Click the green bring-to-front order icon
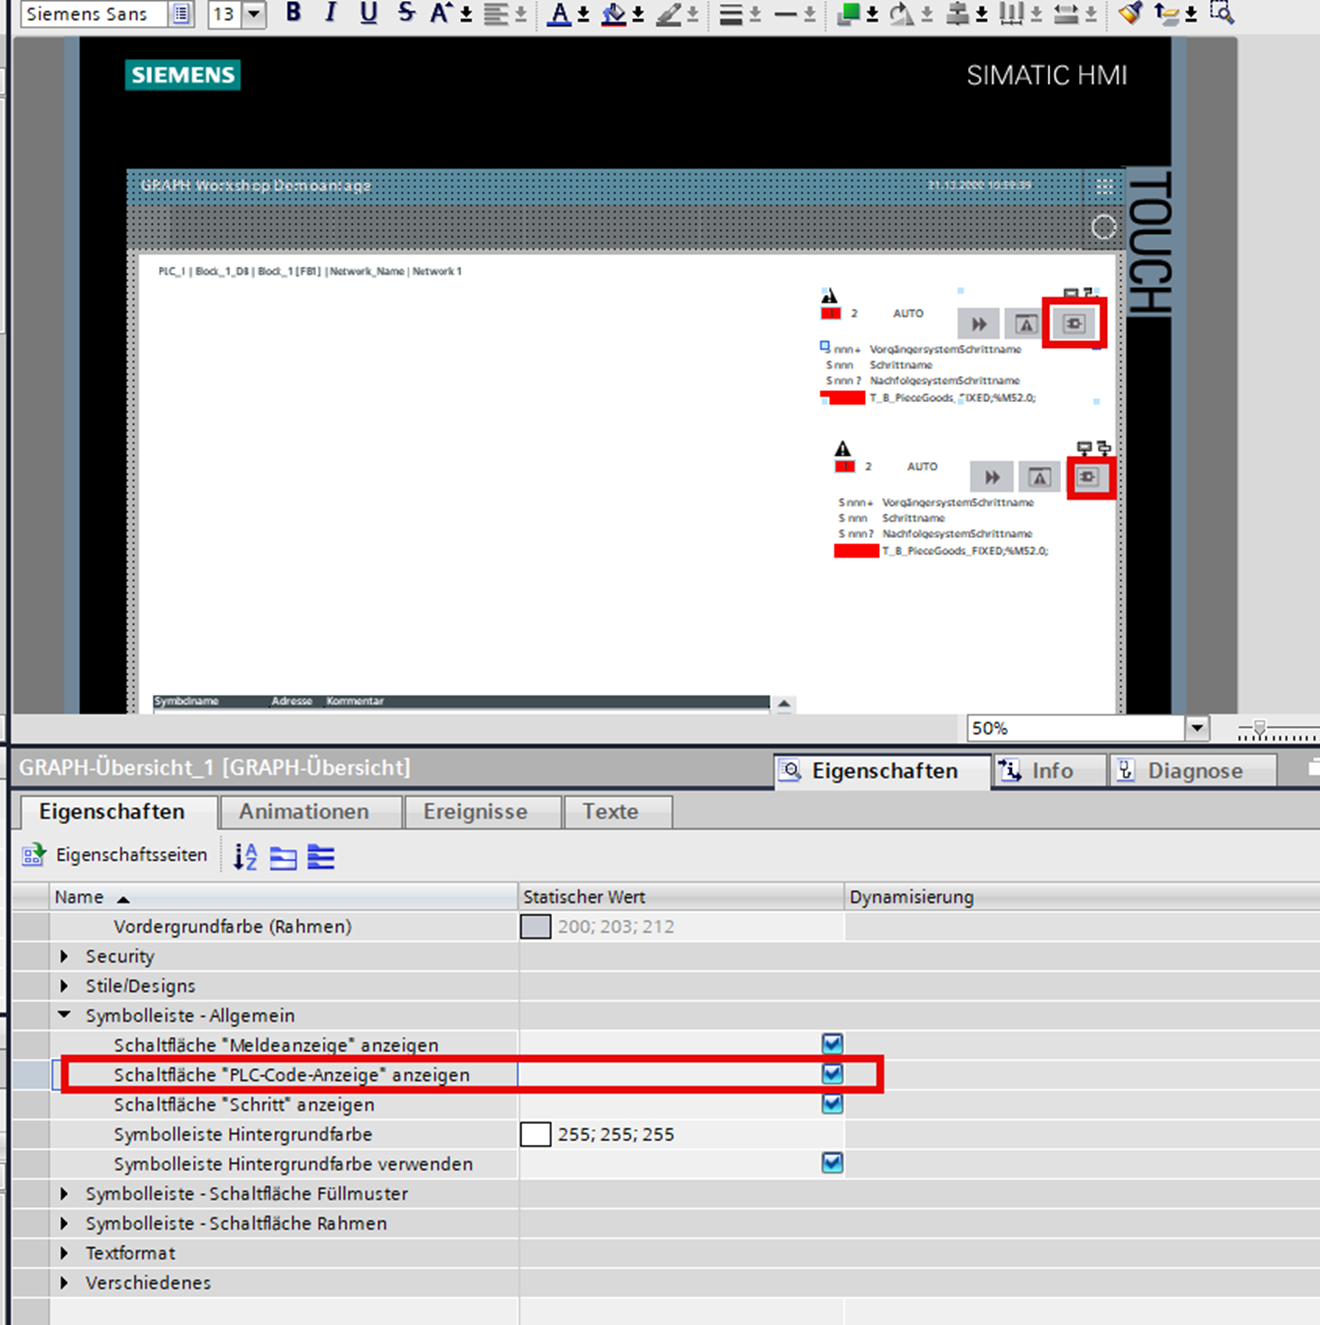 (x=849, y=13)
